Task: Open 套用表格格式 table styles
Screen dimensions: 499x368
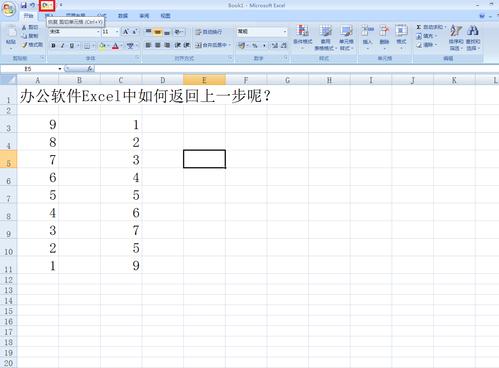Action: coord(325,37)
